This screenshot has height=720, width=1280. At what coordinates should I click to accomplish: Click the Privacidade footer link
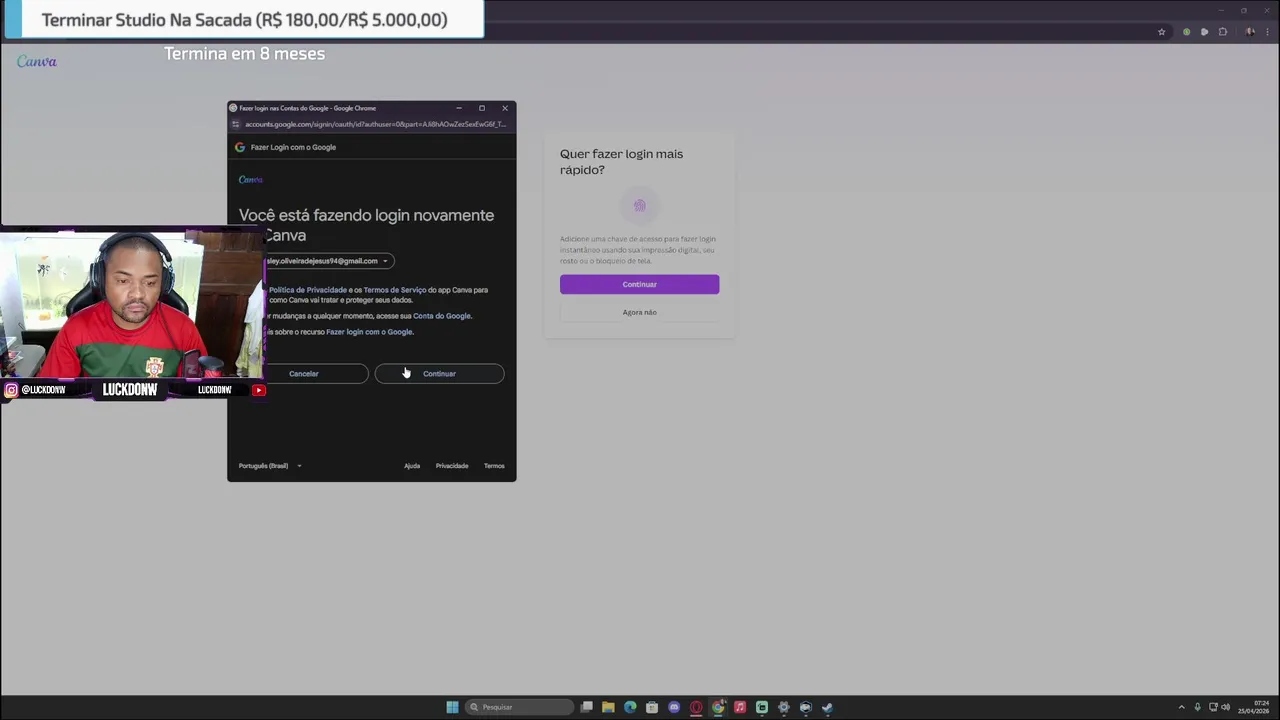[x=452, y=466]
